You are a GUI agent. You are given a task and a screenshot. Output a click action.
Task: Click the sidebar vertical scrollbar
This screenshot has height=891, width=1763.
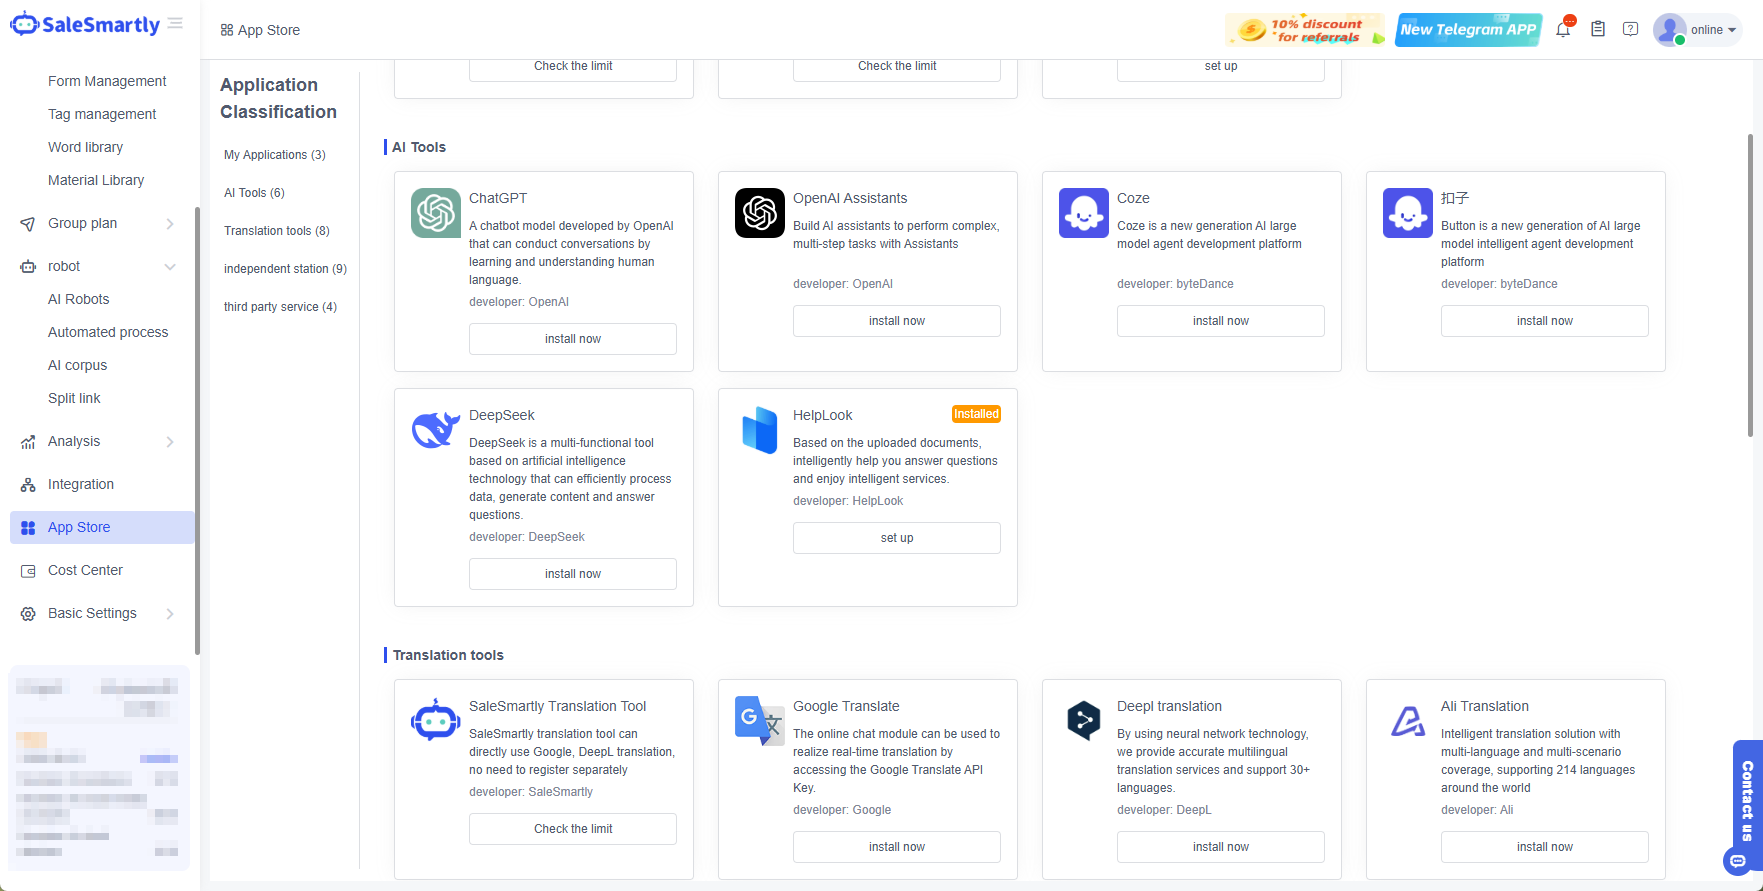[197, 430]
